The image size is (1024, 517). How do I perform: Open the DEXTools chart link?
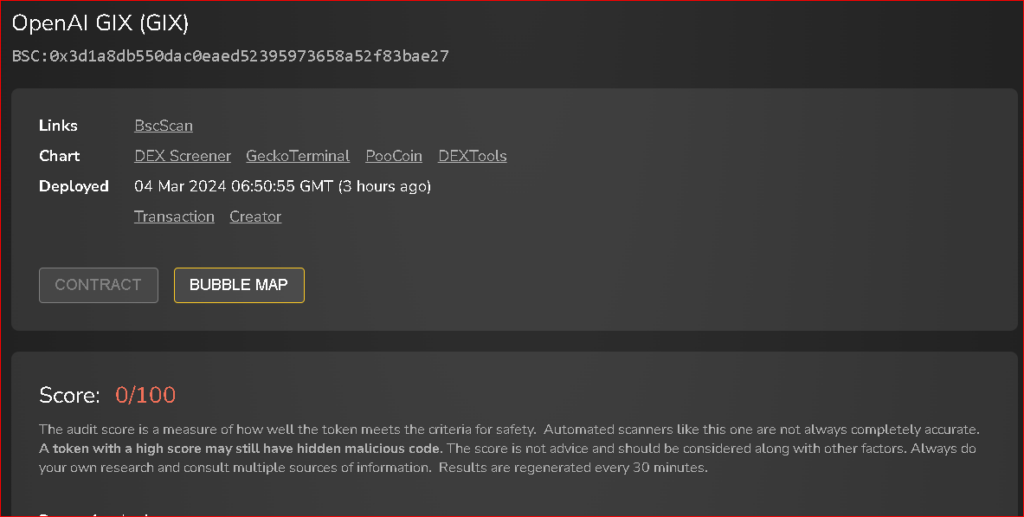(x=472, y=156)
